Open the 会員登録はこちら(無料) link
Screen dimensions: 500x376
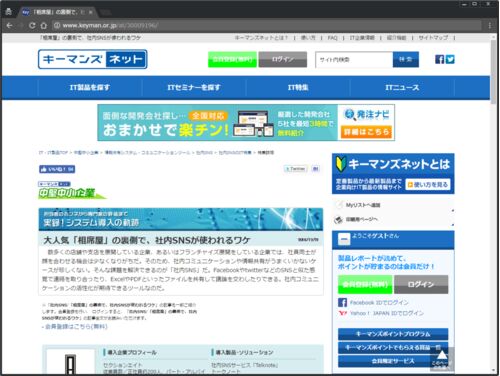point(76,327)
